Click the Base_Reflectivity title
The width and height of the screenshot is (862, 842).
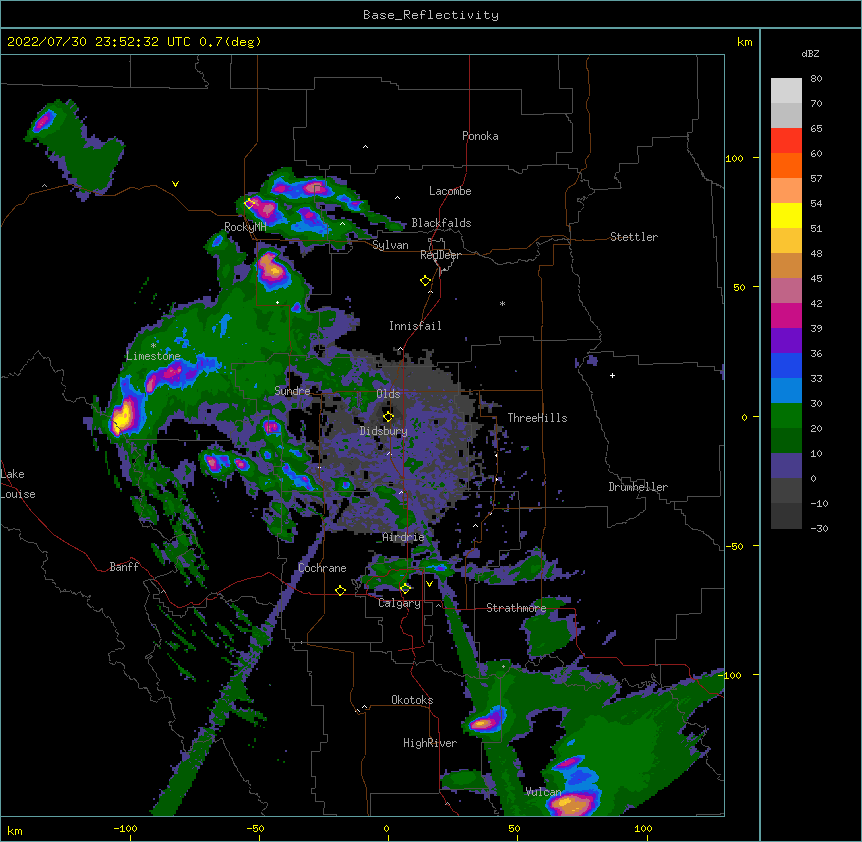[x=431, y=15]
